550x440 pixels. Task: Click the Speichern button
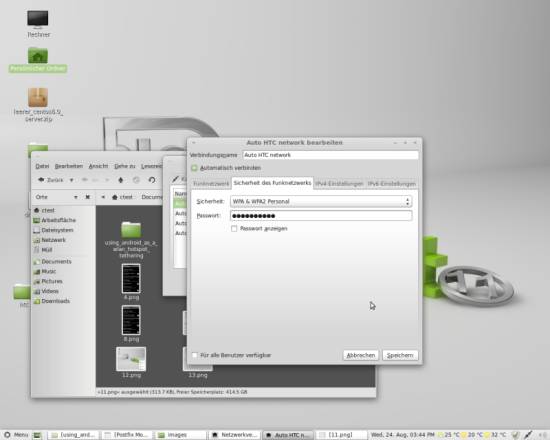pos(400,355)
